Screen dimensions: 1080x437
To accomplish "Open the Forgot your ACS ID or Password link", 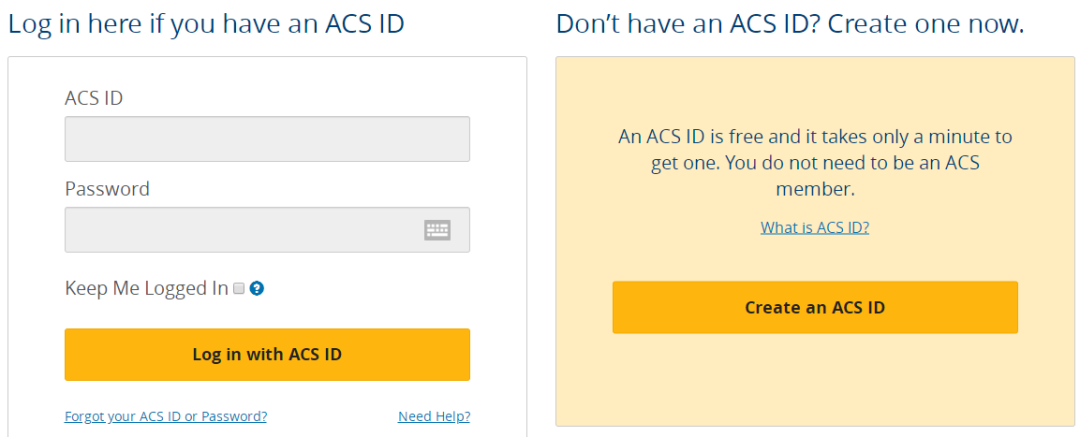I will pos(166,416).
